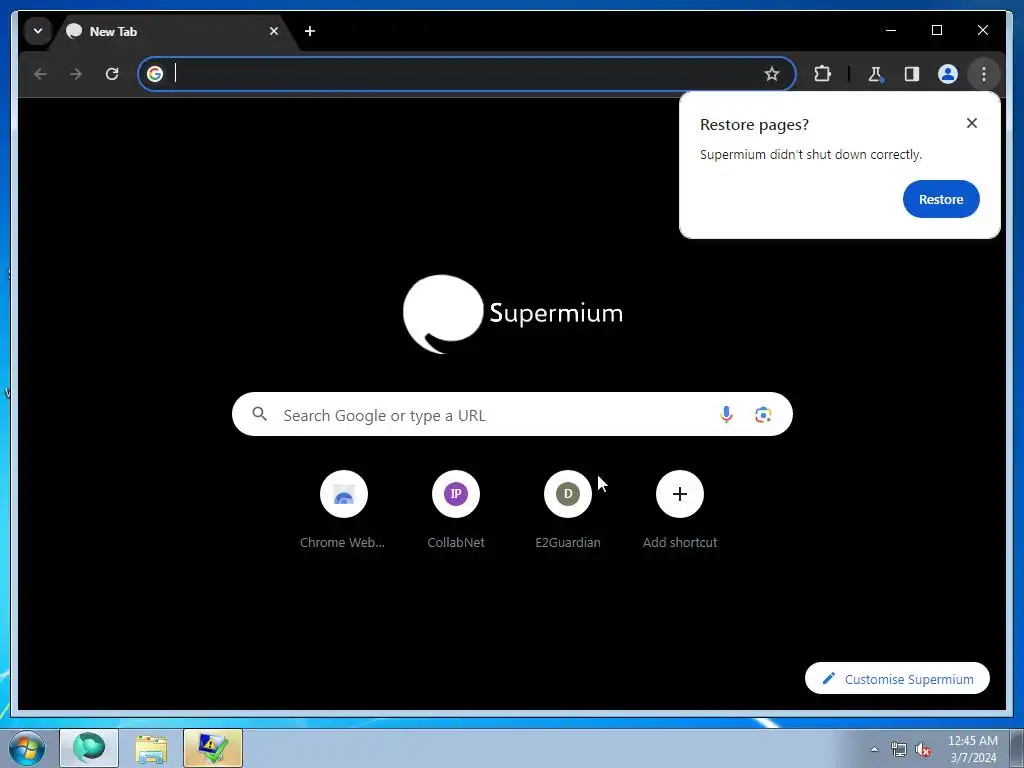Image resolution: width=1024 pixels, height=768 pixels.
Task: Close the New Tab tab
Action: 274,31
